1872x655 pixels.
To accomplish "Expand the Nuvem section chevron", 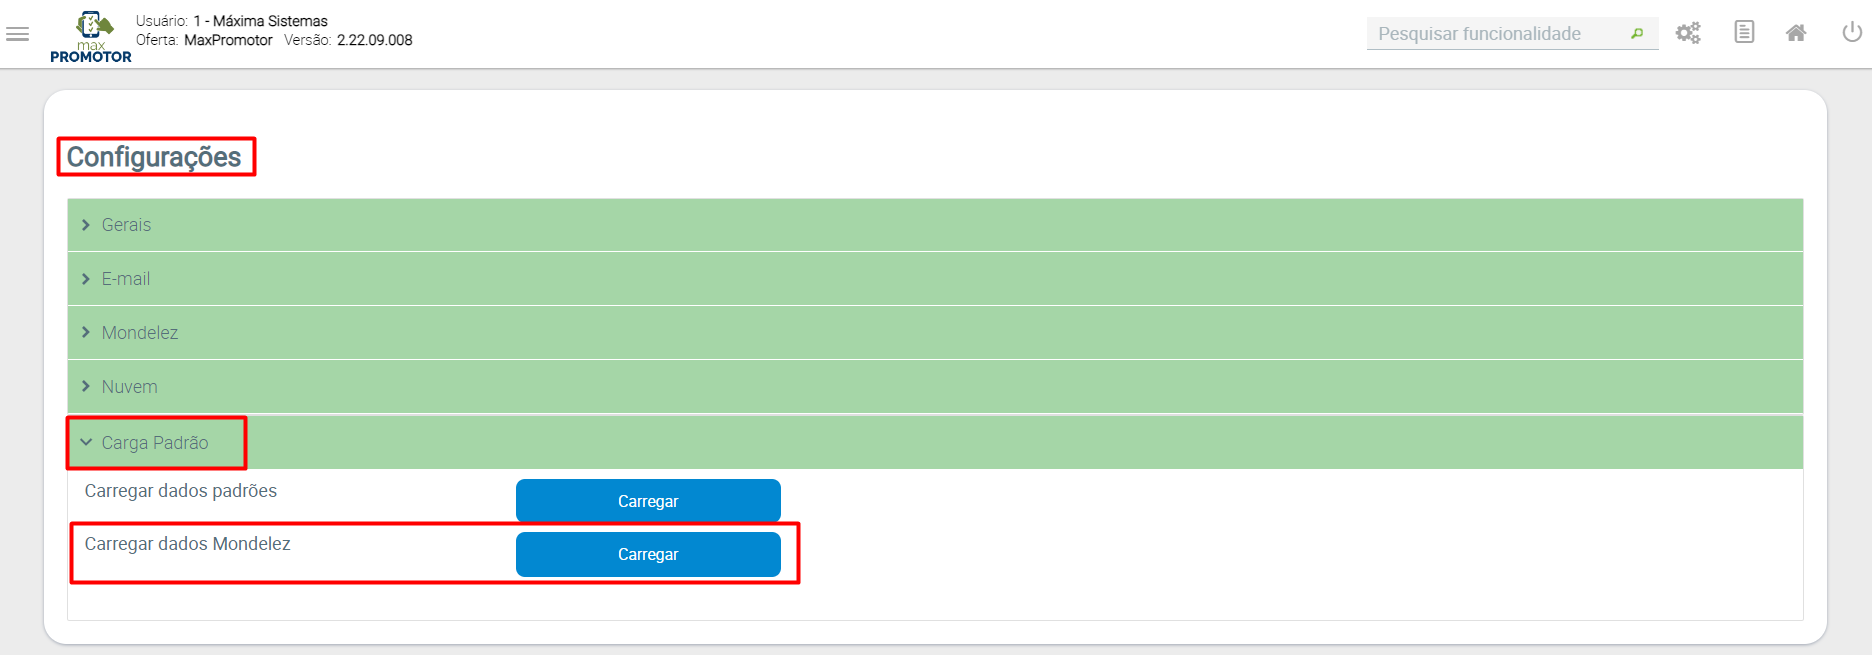I will pyautogui.click(x=86, y=386).
